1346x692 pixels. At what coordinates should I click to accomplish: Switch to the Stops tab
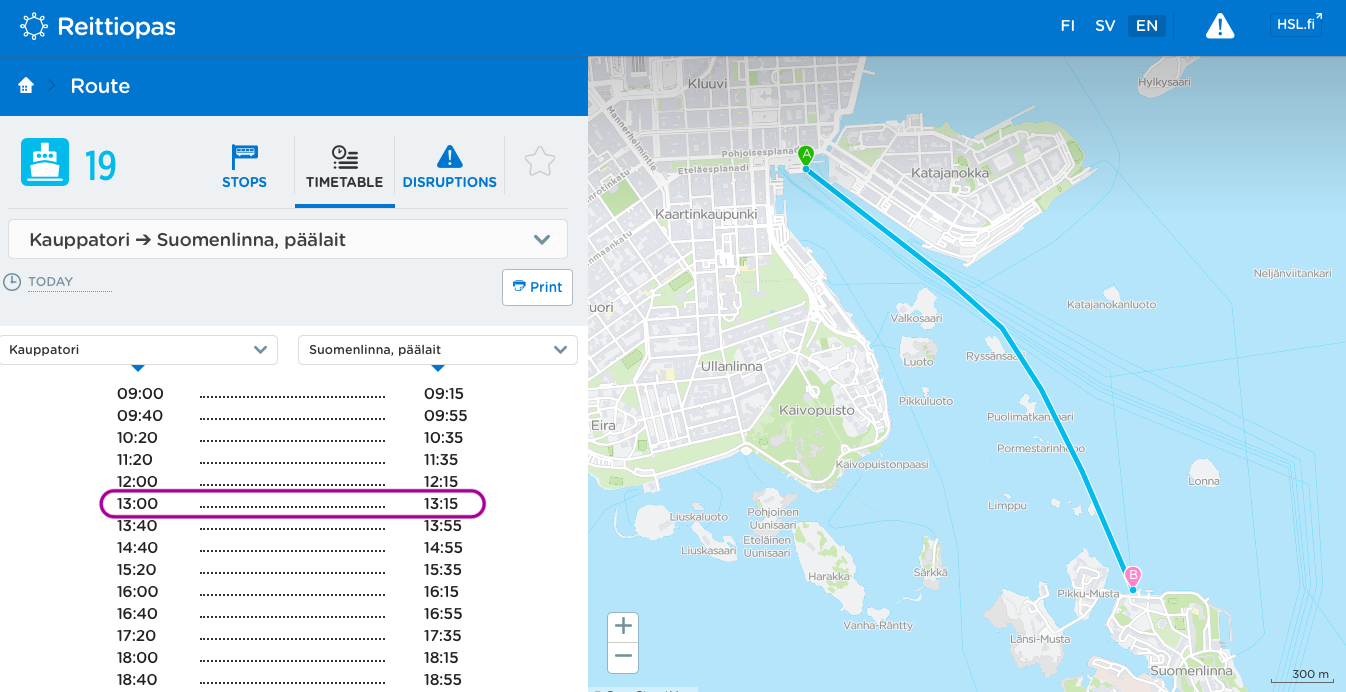(244, 166)
